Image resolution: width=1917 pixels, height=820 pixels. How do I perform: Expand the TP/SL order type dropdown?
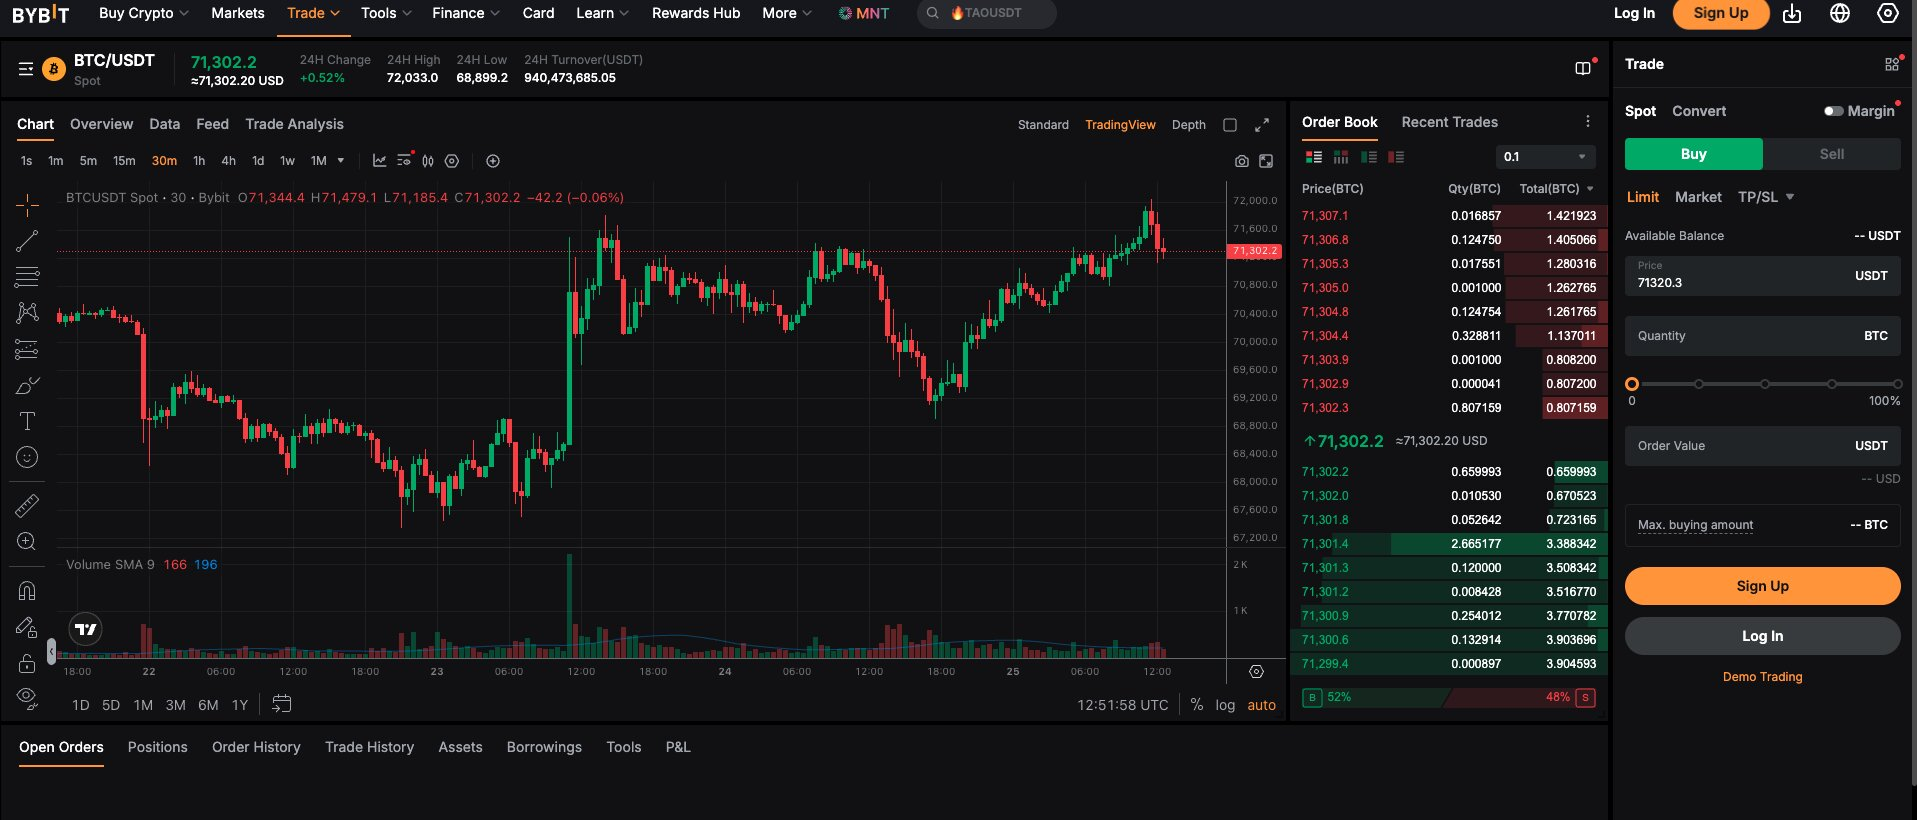(1766, 197)
